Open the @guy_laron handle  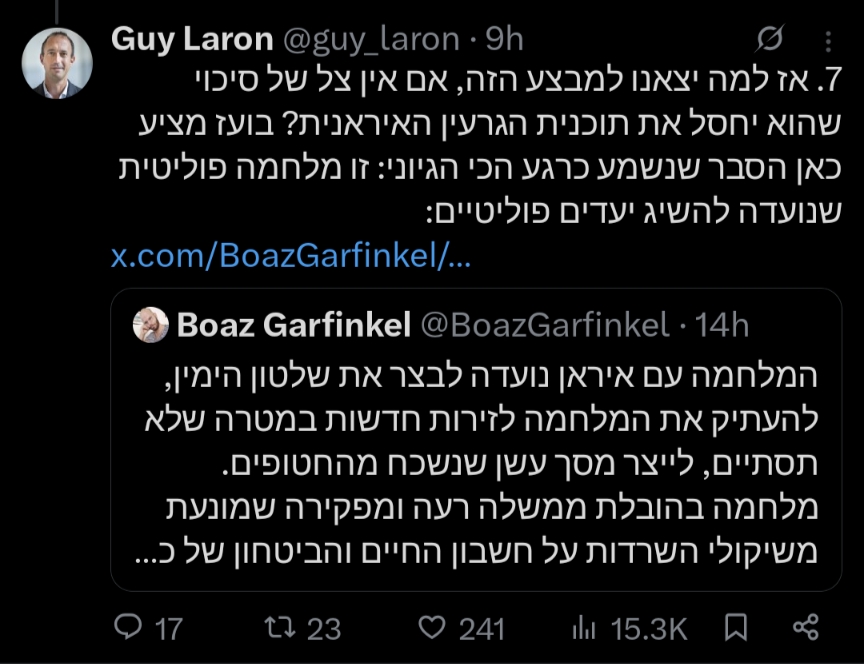364,39
